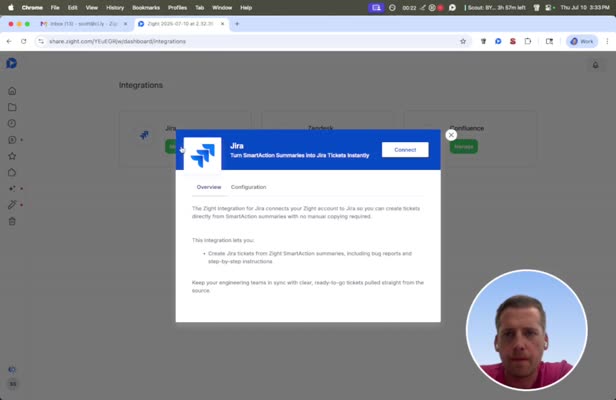Click the Jira icon on background card
This screenshot has height=400, width=616.
144,135
